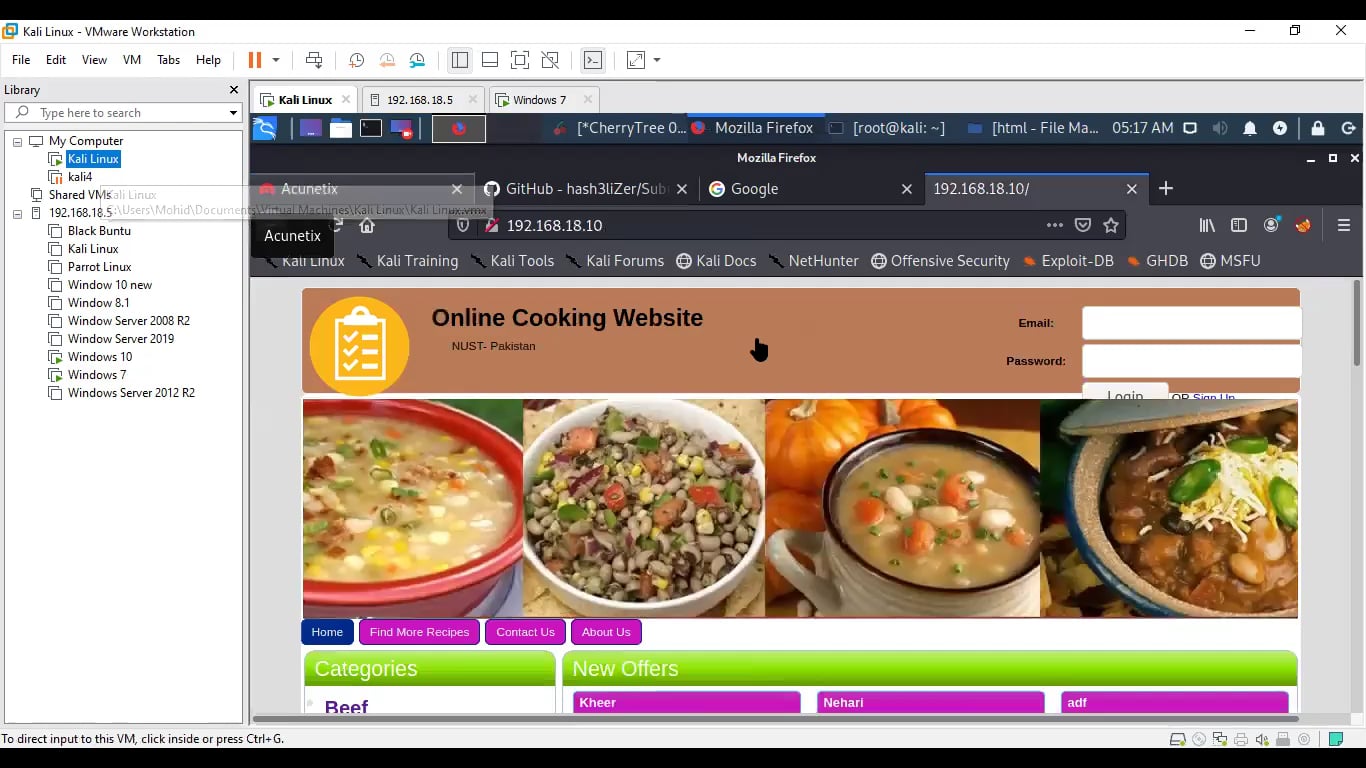The width and height of the screenshot is (1366, 768).
Task: Select the GitHub hash3liZer Firefox tab
Action: [586, 188]
